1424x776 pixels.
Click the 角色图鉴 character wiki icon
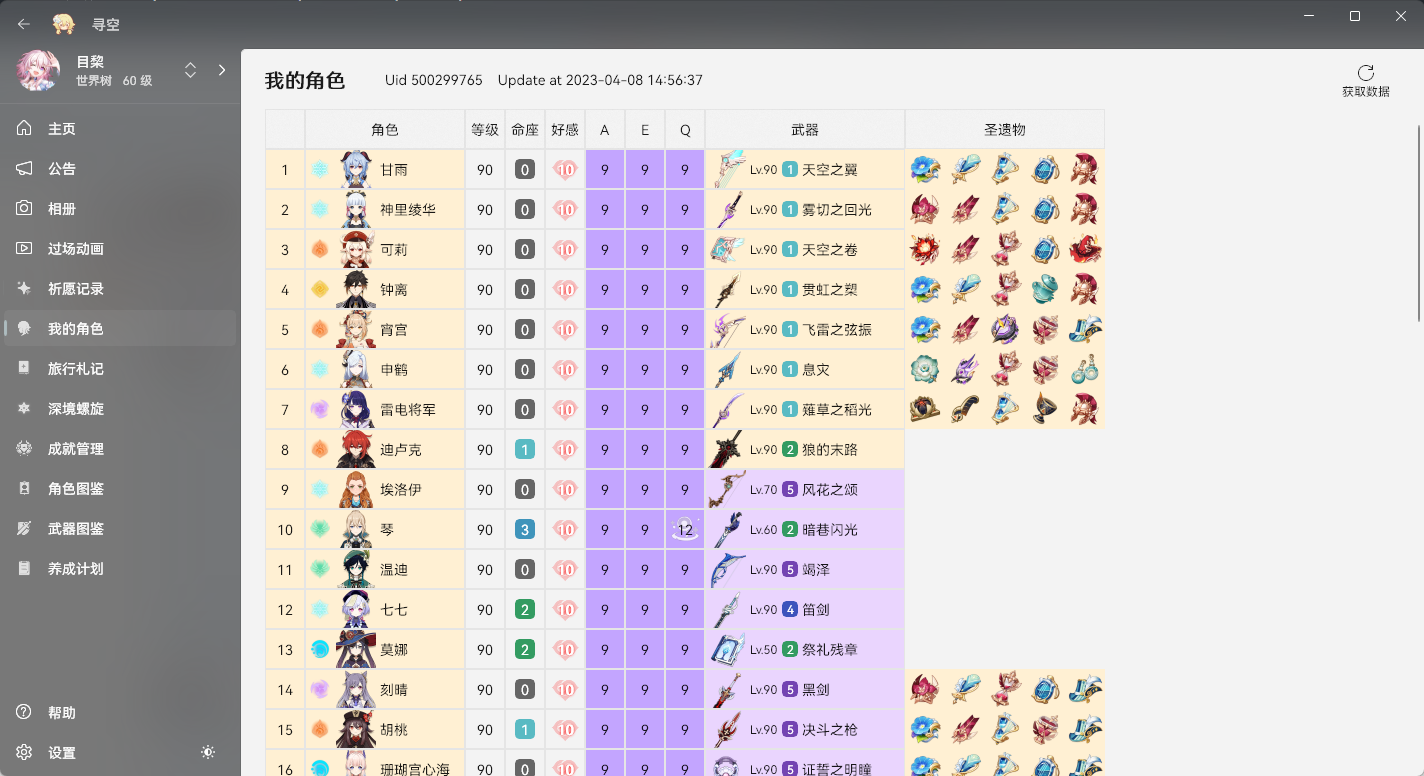pyautogui.click(x=24, y=489)
